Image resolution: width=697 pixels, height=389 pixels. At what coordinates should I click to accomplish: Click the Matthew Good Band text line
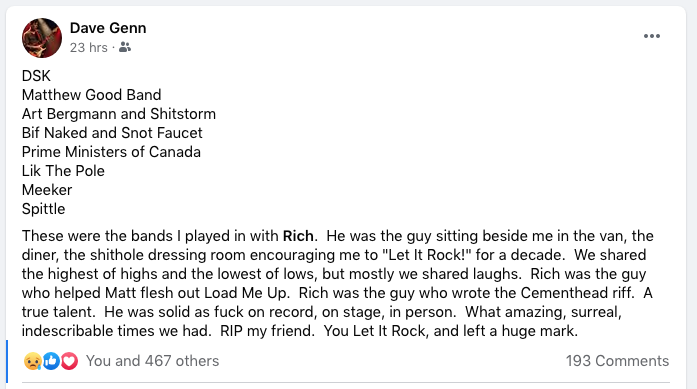point(92,95)
